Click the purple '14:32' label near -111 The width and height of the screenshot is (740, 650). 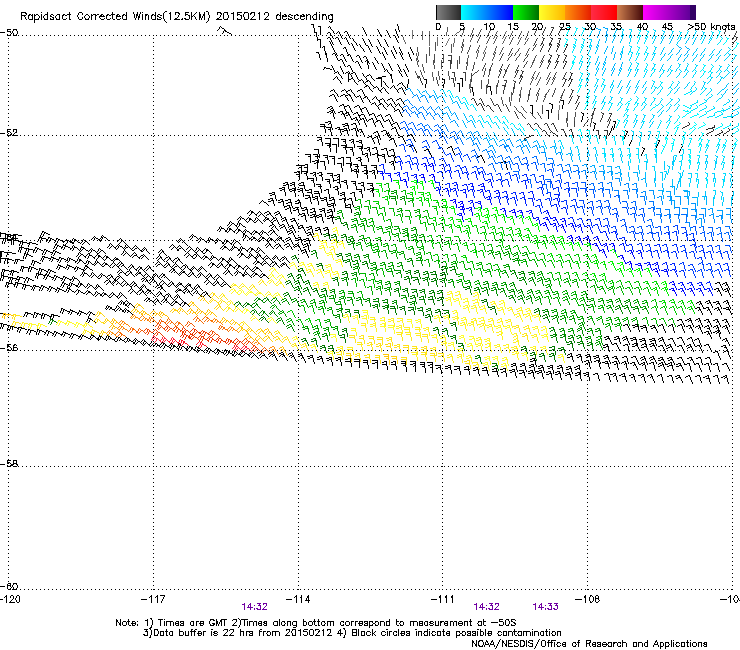[x=487, y=607]
